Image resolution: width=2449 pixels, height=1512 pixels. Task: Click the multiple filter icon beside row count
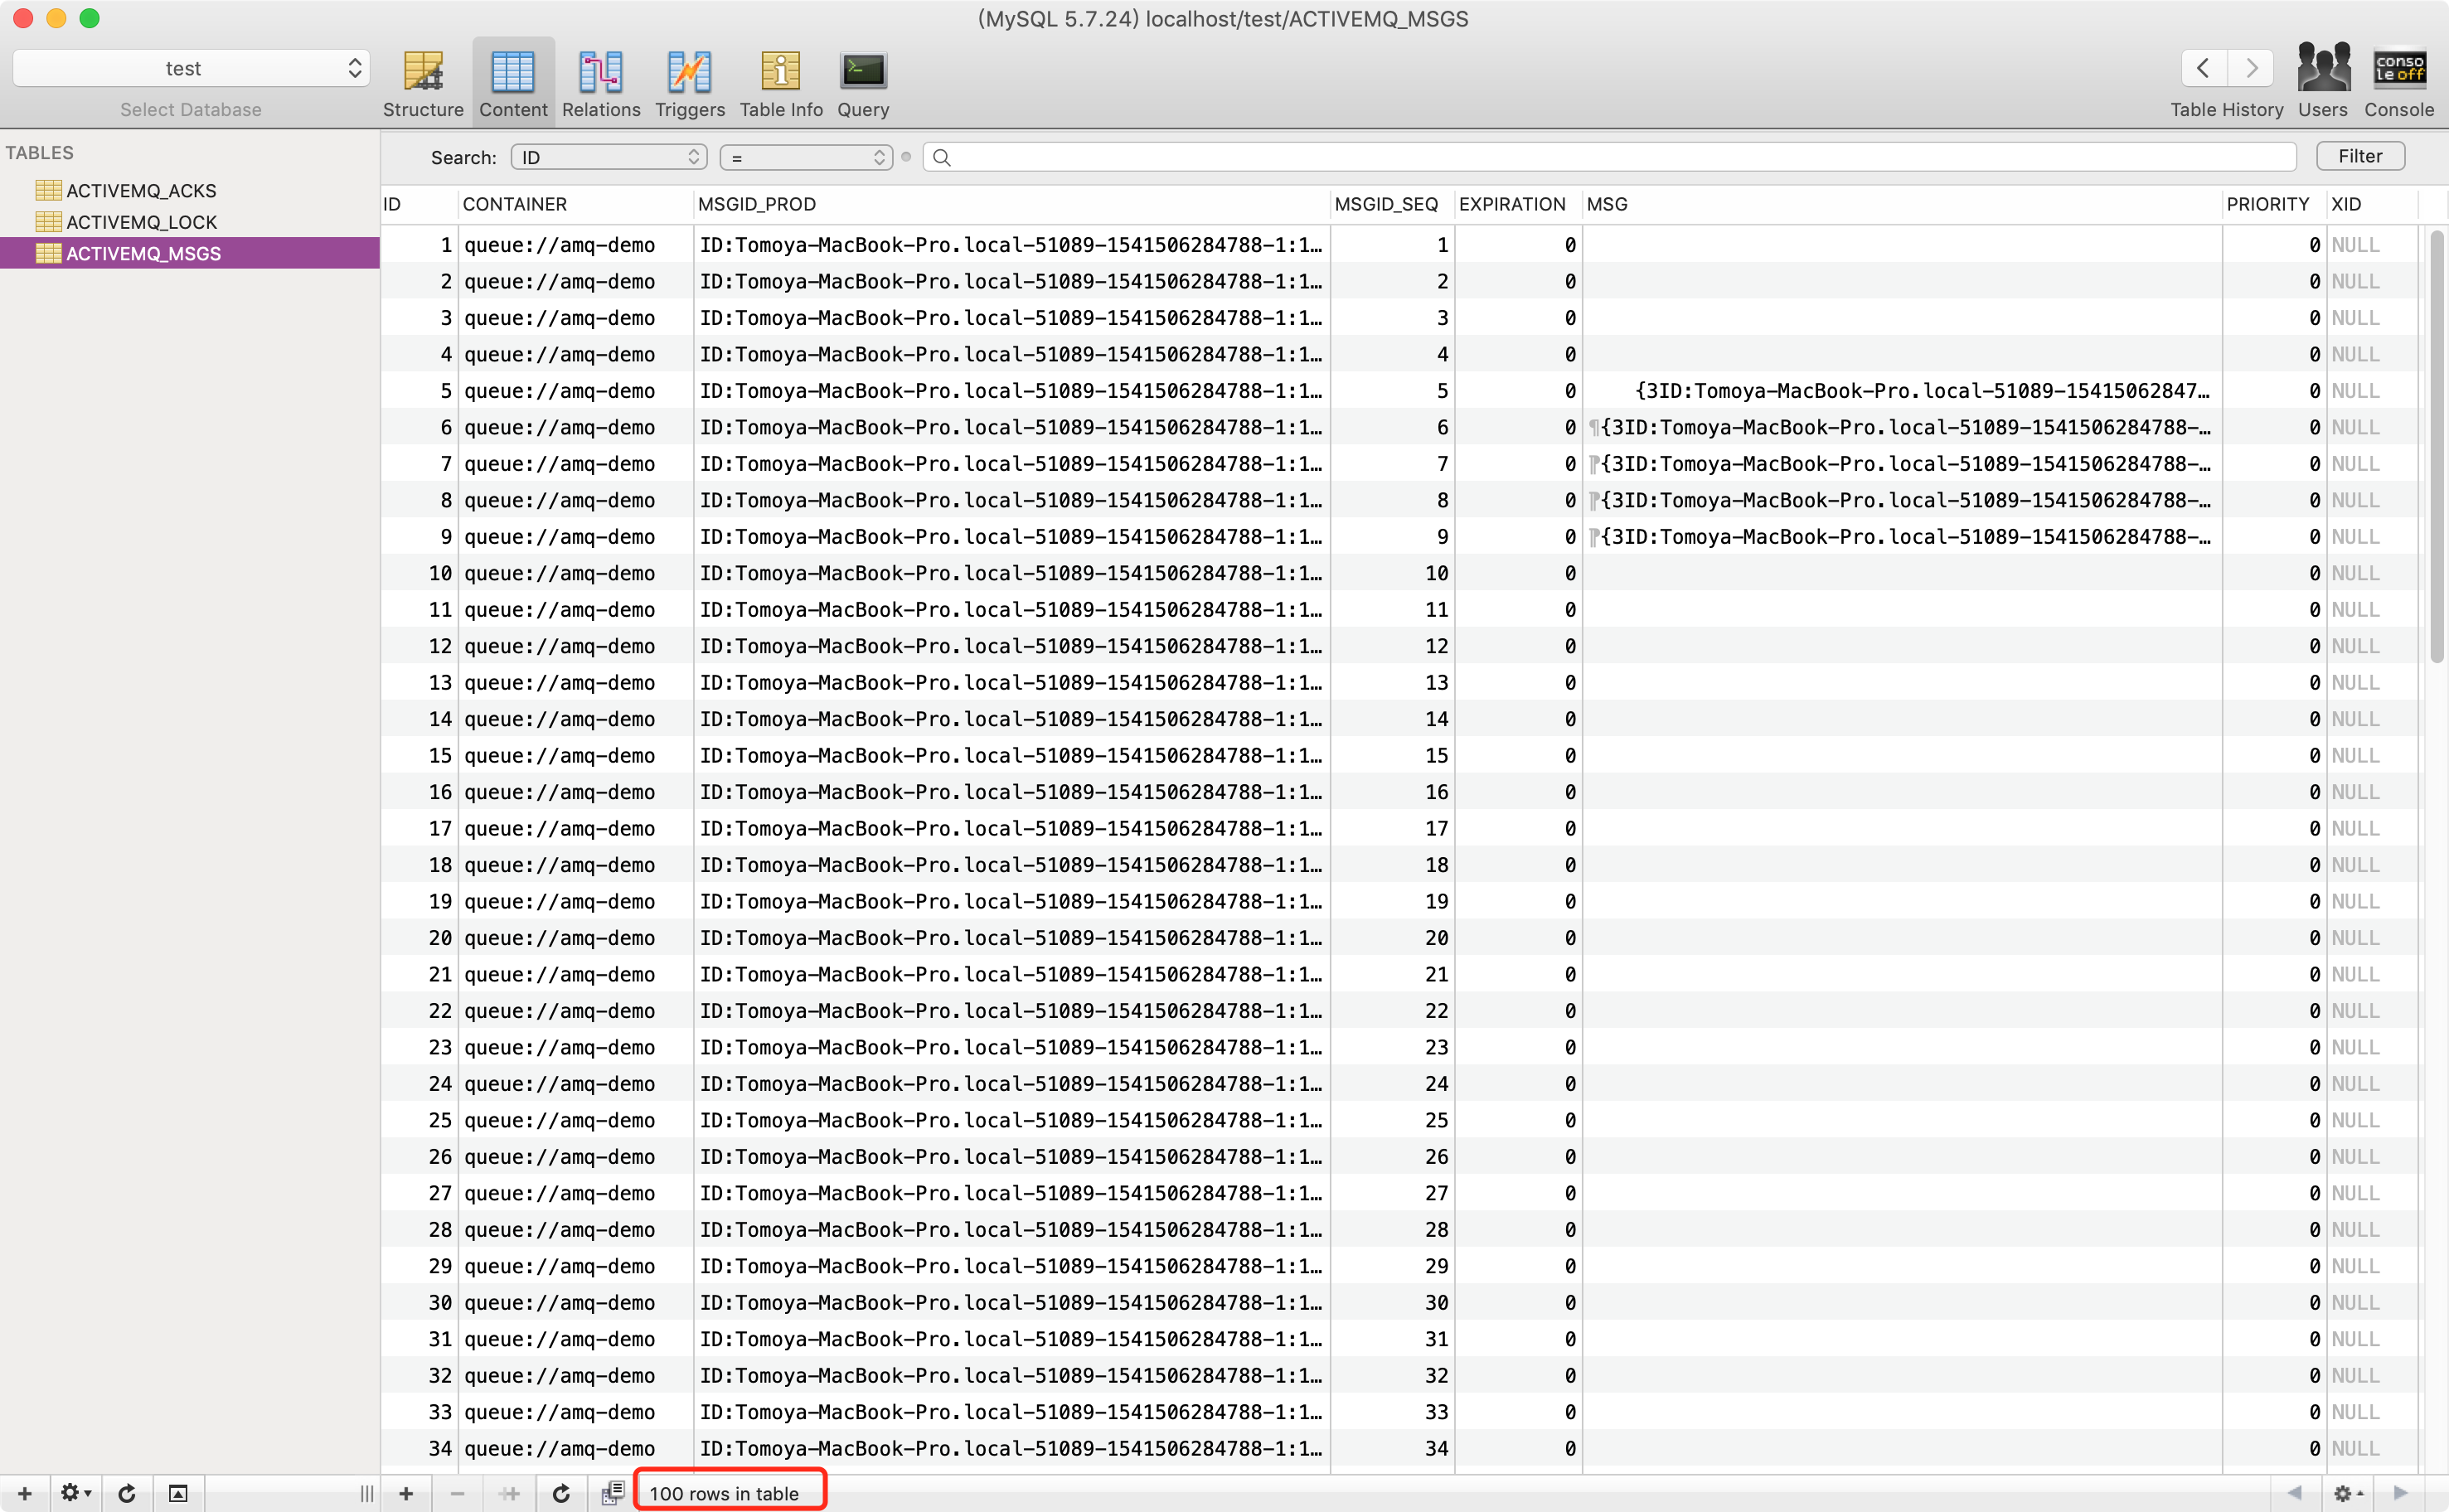[612, 1493]
